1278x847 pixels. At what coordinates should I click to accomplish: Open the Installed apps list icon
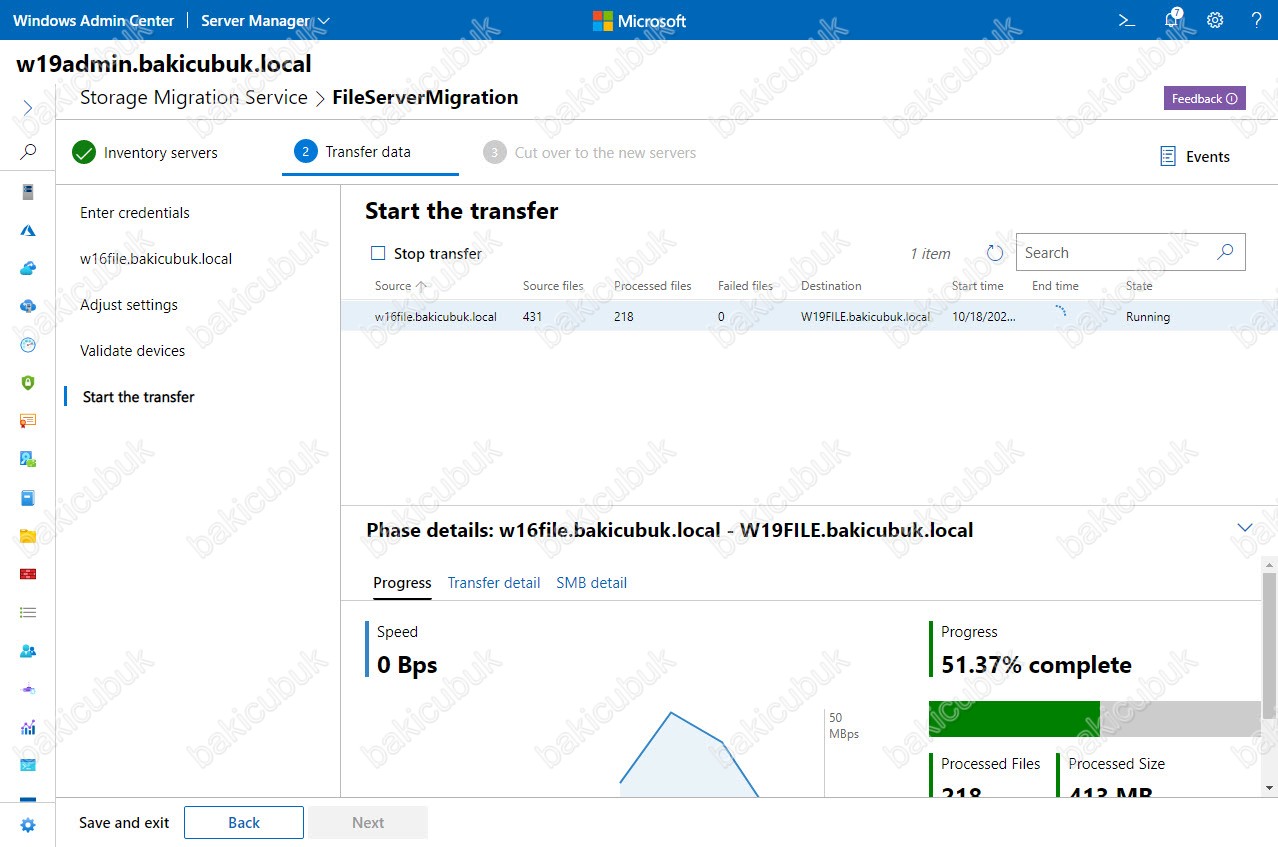tap(28, 612)
